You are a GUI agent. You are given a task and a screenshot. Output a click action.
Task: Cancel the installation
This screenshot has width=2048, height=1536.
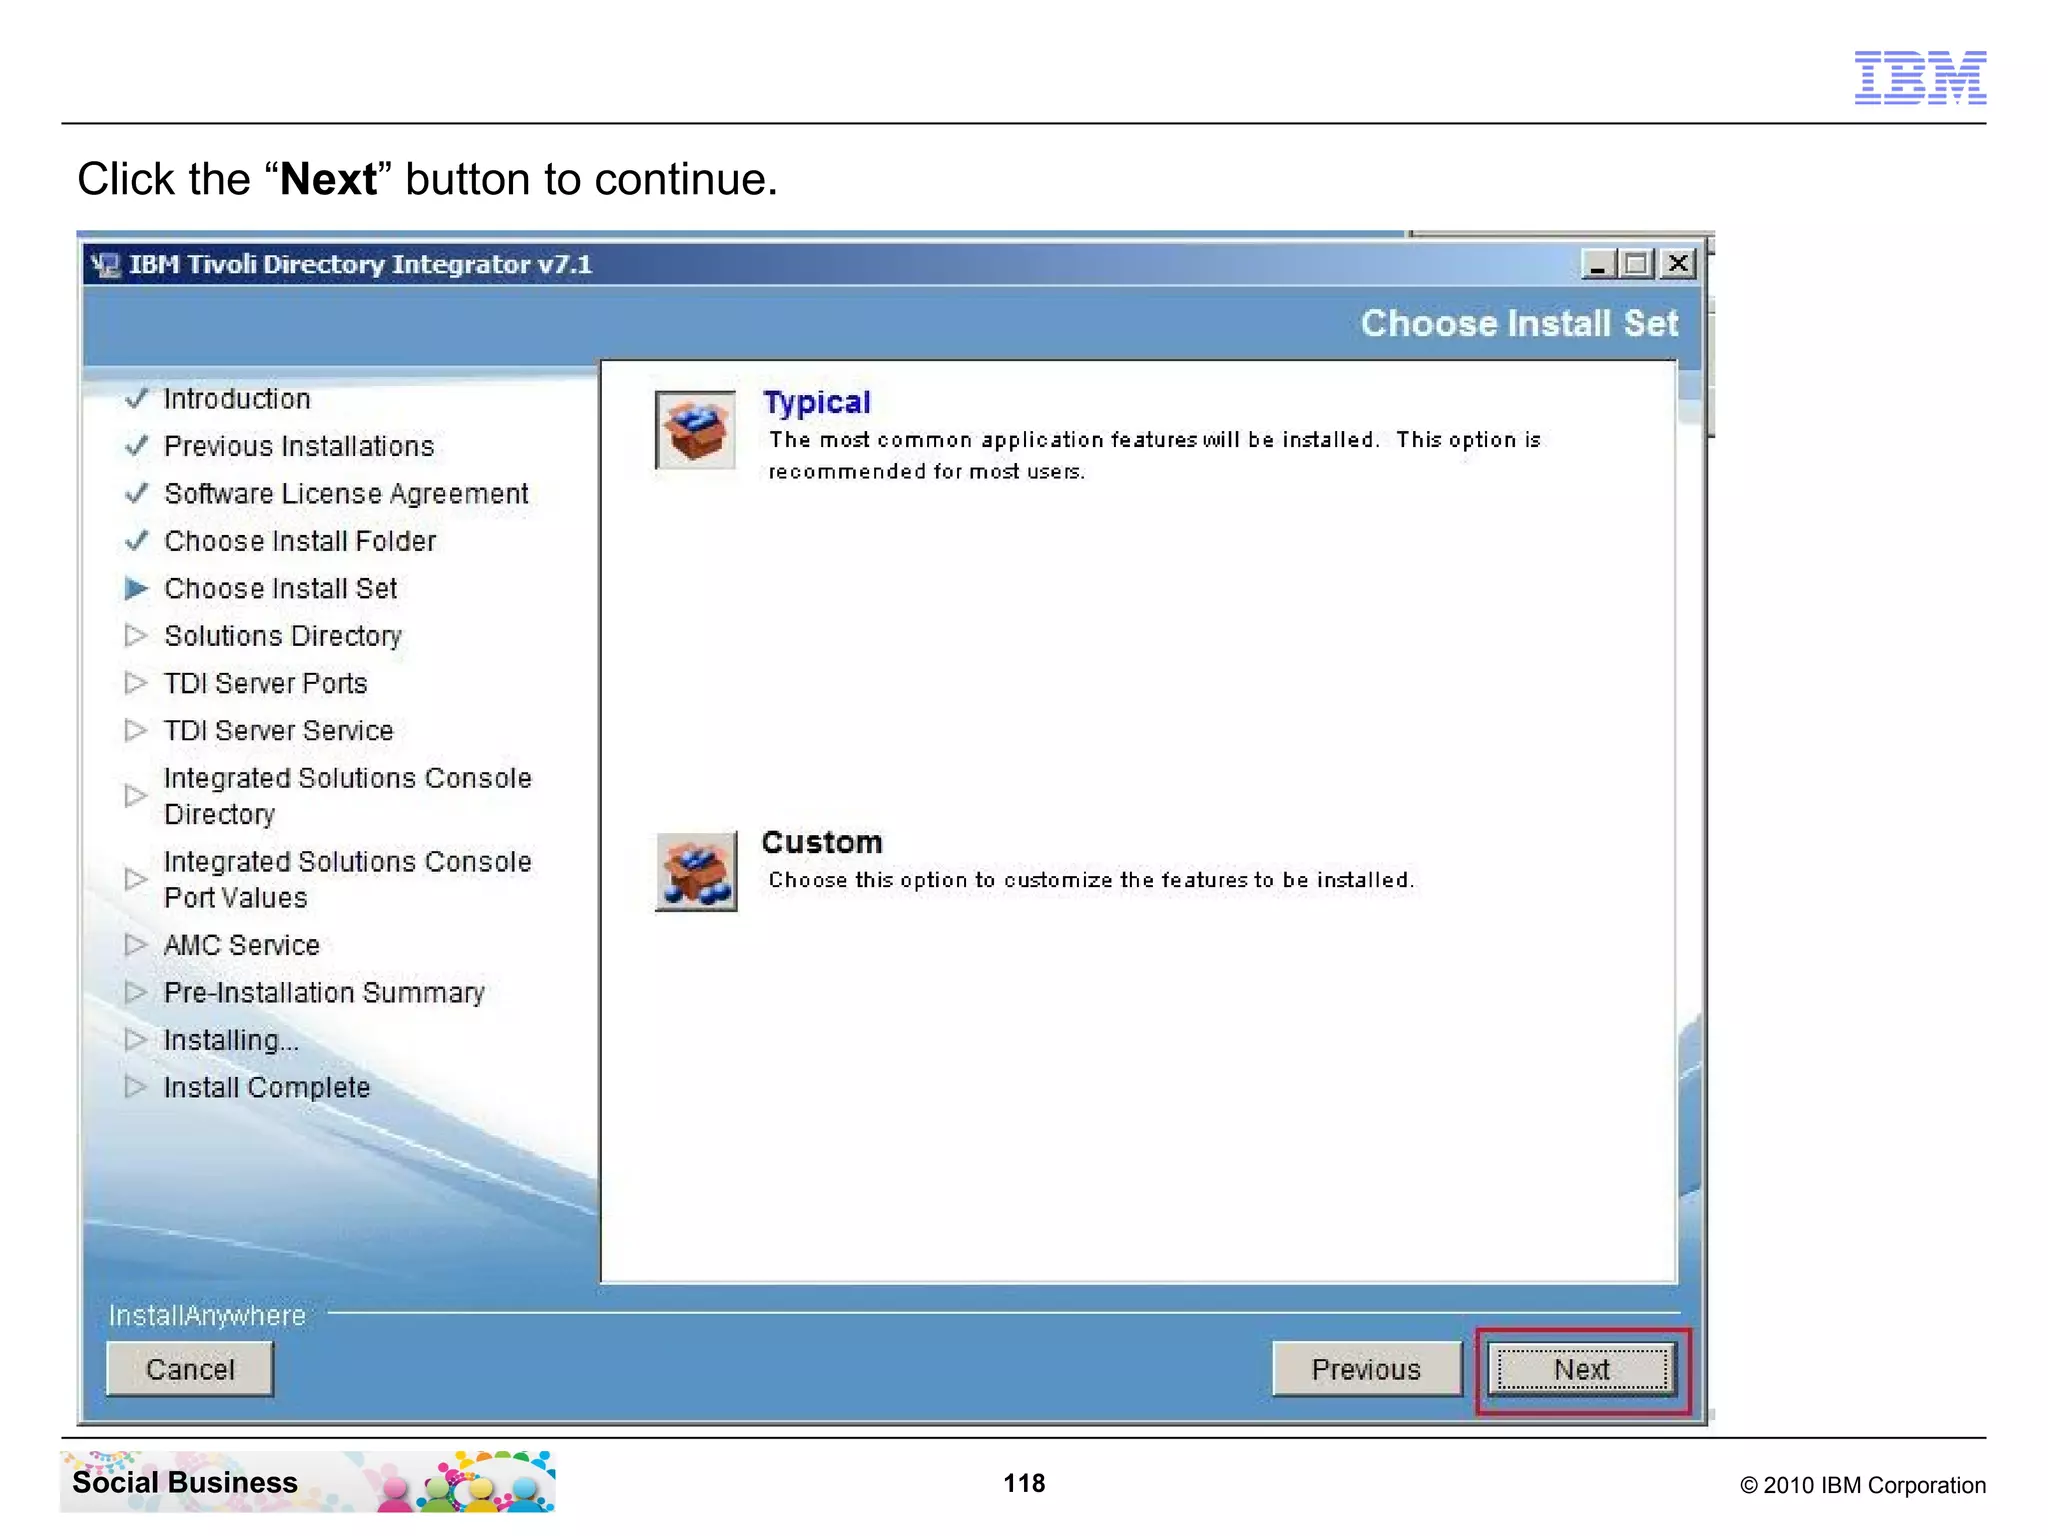pyautogui.click(x=190, y=1369)
